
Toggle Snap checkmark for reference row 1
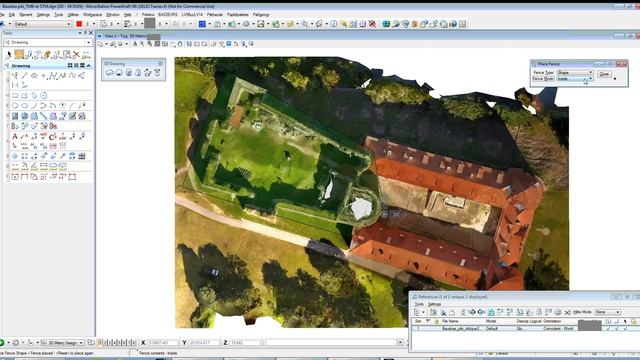pos(617,328)
